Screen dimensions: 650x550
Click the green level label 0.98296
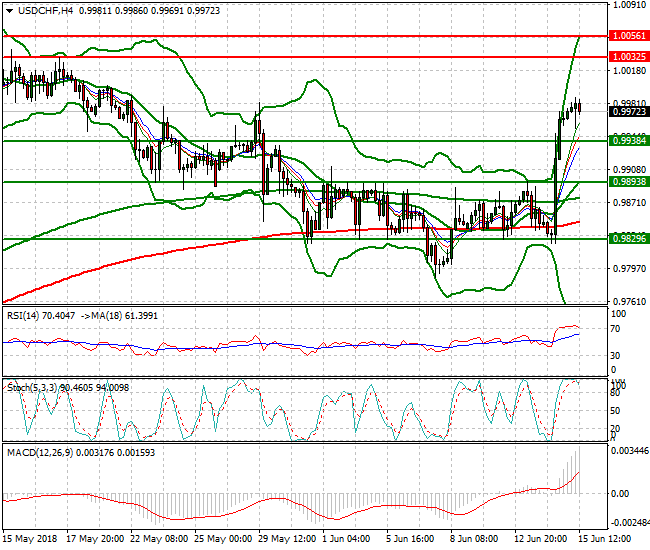[629, 238]
